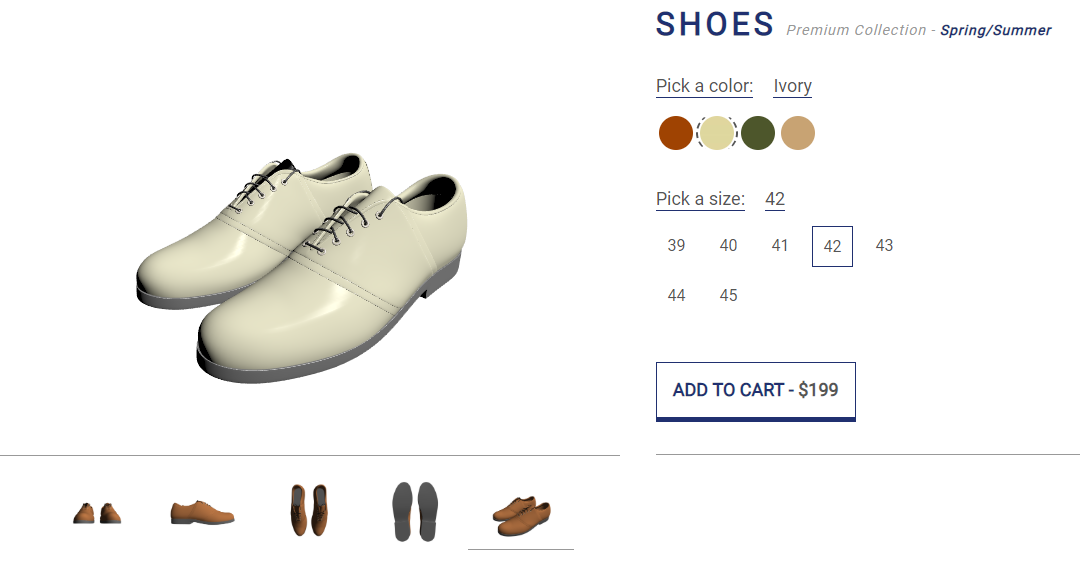Screen dimensions: 1080x570
Task: Select the rust orange color swatch
Action: coord(676,133)
